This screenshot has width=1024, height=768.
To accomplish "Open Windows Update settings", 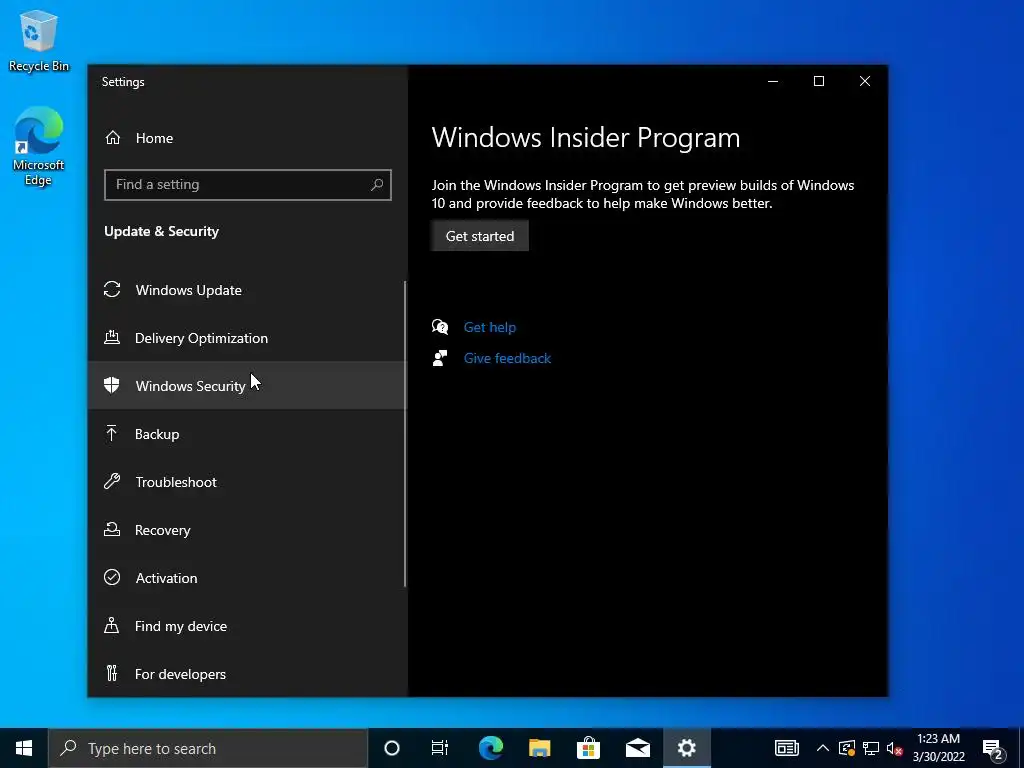I will pos(247,290).
